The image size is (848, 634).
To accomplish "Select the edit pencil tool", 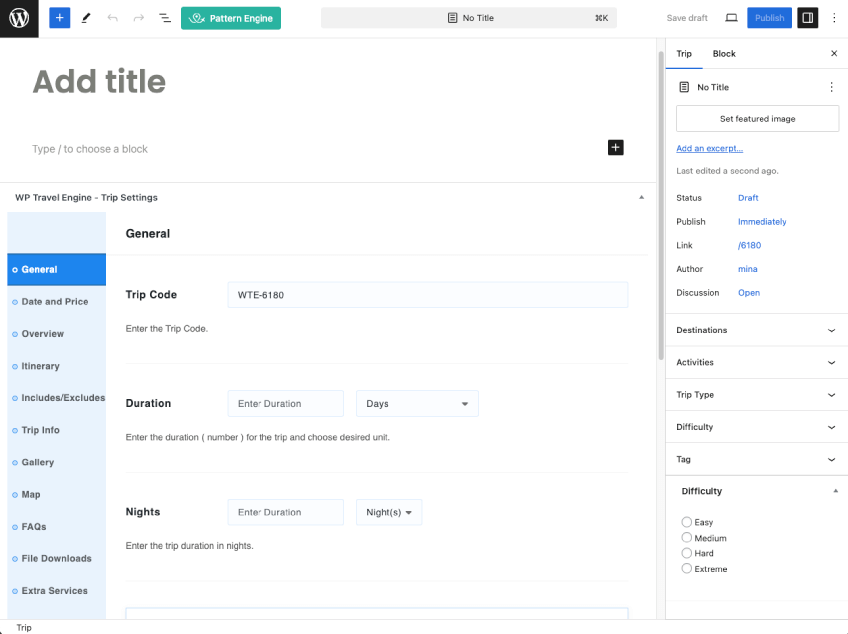I will coord(86,18).
